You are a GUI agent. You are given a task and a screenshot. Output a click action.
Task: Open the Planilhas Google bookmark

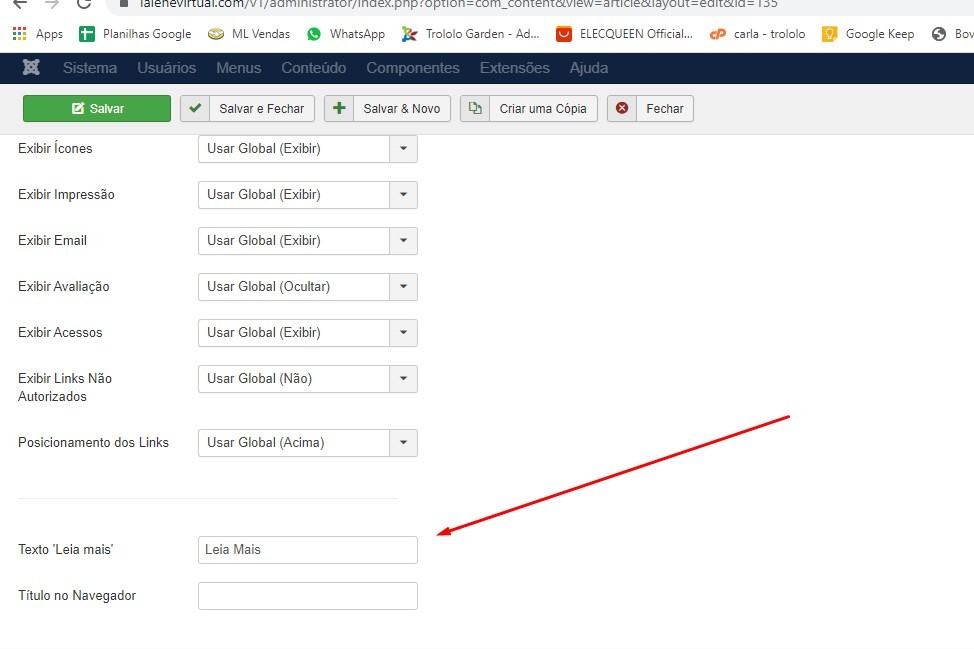(x=135, y=34)
